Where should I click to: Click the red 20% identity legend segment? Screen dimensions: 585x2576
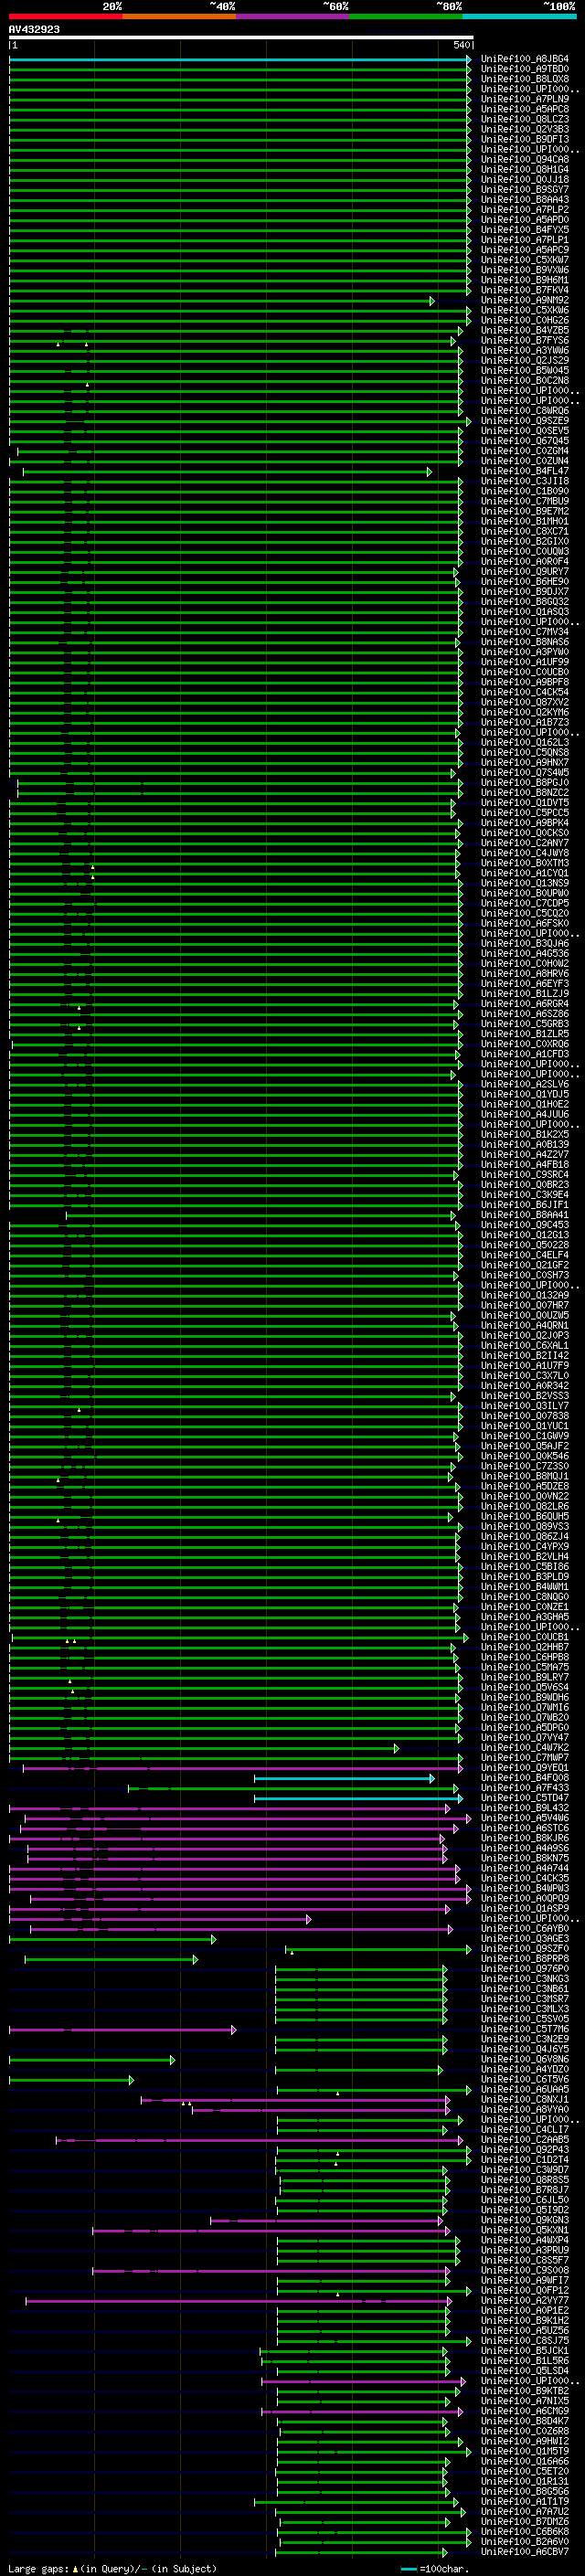click(65, 17)
